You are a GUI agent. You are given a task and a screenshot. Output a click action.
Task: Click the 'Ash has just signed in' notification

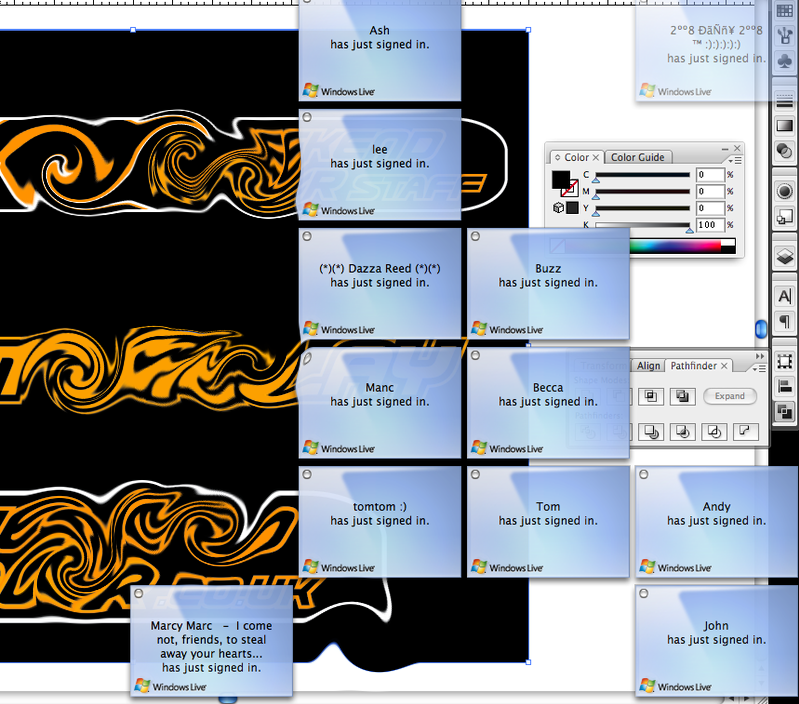[x=380, y=45]
